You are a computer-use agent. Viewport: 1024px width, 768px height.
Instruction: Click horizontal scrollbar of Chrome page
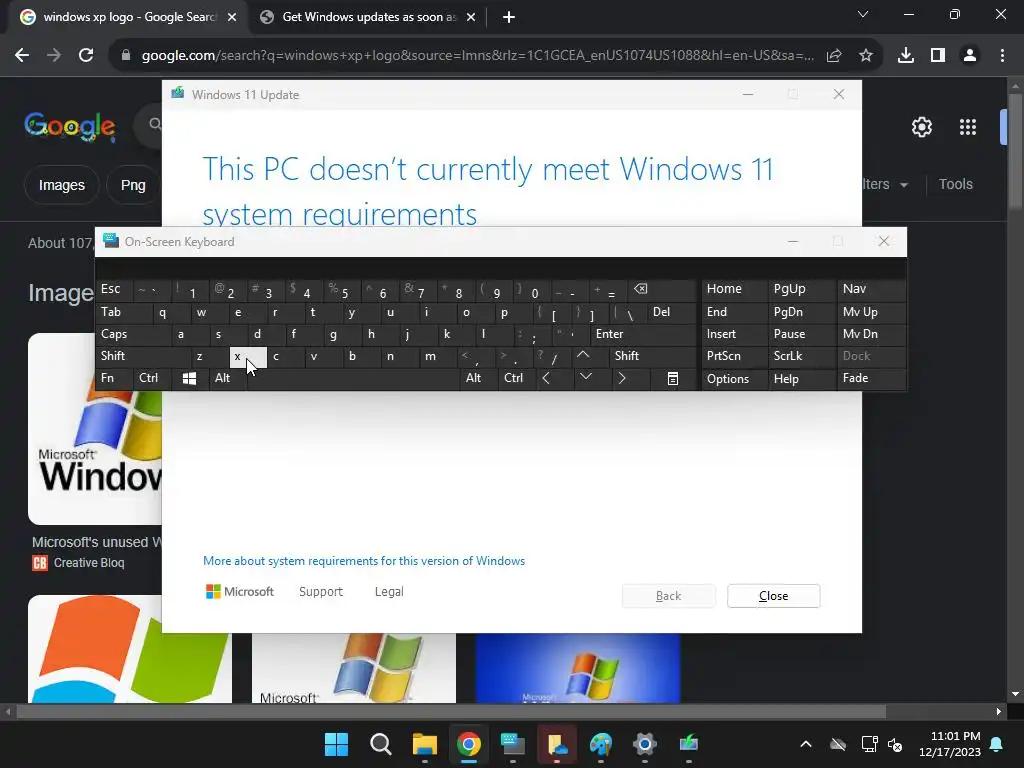[x=451, y=712]
